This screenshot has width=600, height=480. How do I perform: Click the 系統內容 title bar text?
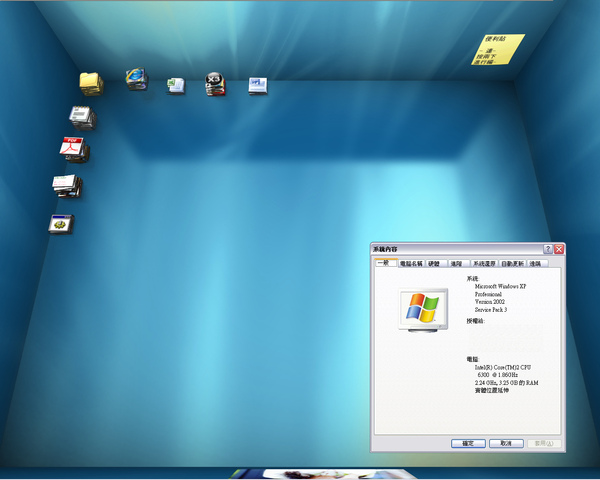tap(385, 249)
